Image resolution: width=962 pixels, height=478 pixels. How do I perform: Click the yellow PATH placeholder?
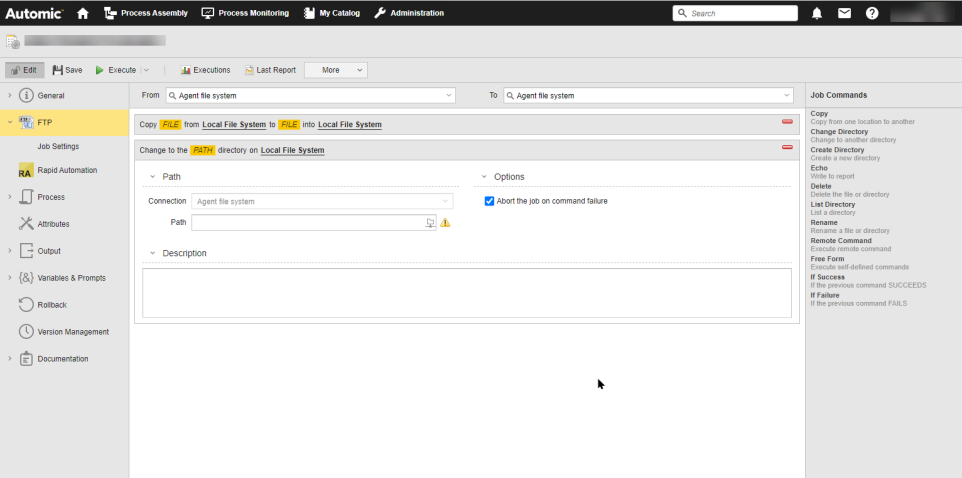coord(202,150)
